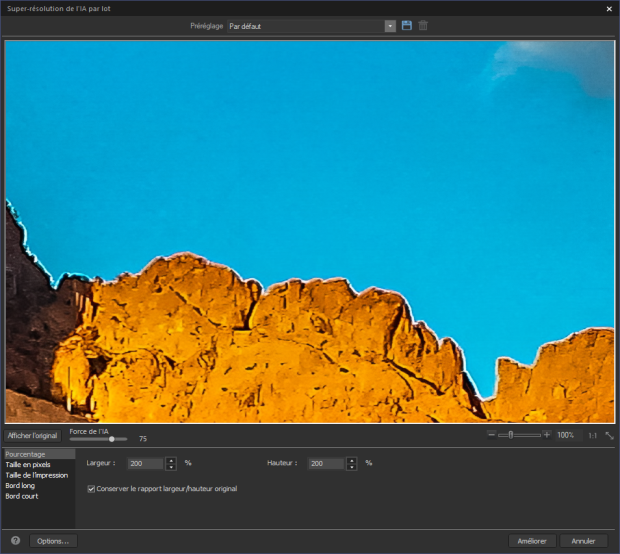This screenshot has width=620, height=554.
Task: Click the Améliorer button
Action: 531,541
